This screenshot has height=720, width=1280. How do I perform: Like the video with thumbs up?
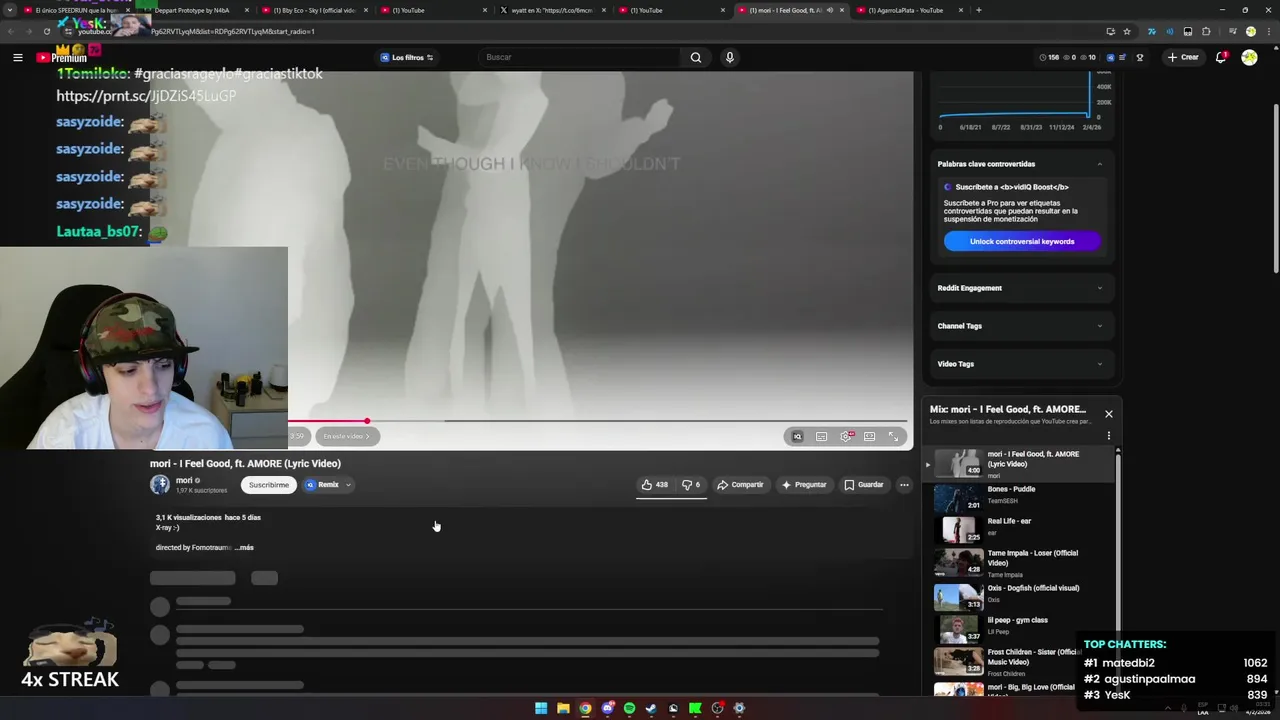[655, 485]
